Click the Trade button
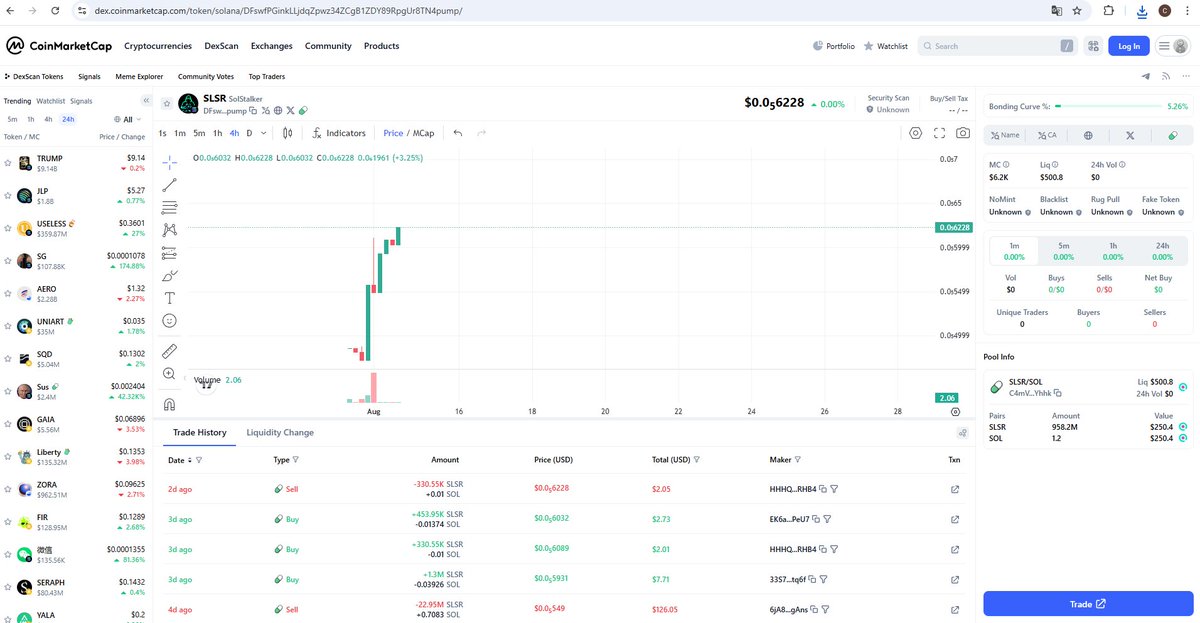The width and height of the screenshot is (1200, 623). click(1088, 604)
